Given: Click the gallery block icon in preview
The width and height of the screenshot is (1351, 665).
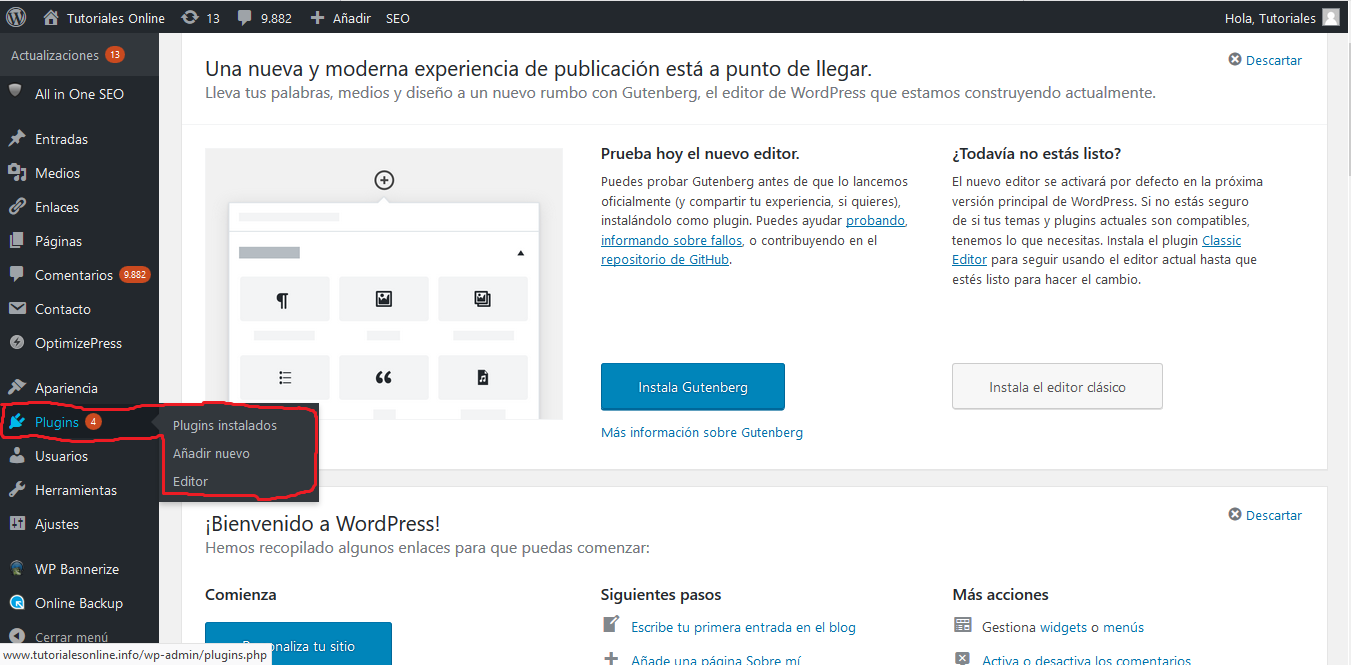Looking at the screenshot, I should [483, 299].
